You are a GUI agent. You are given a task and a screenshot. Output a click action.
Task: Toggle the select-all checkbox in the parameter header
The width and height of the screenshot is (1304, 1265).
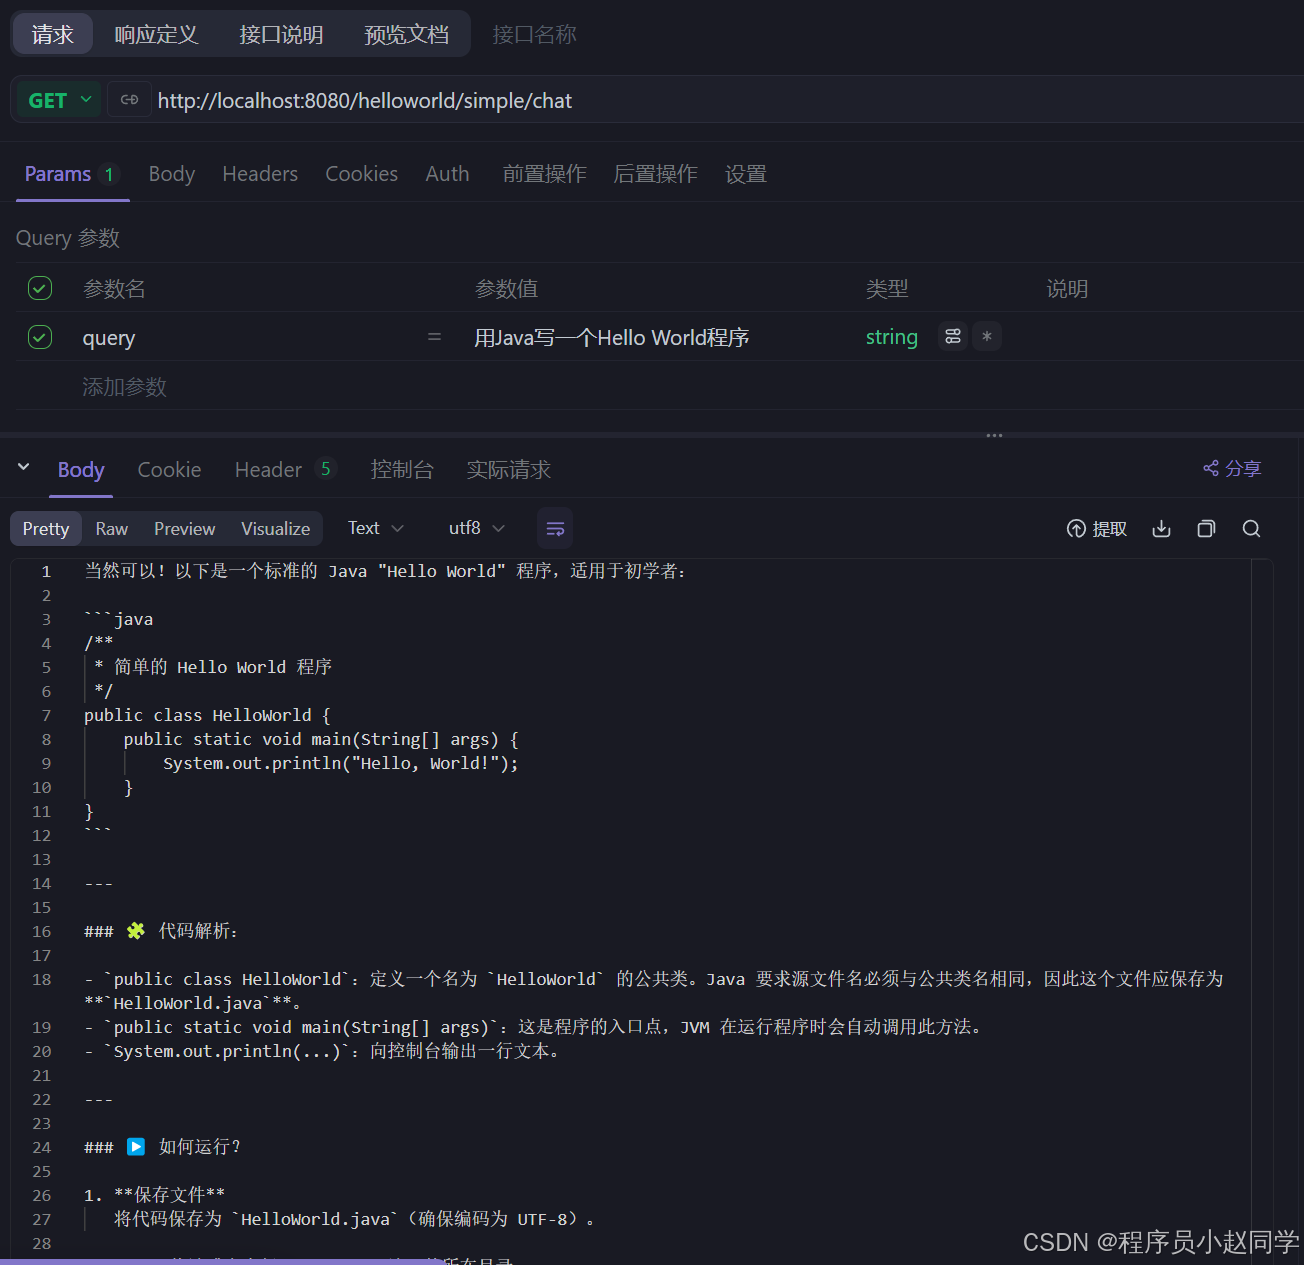click(x=40, y=288)
